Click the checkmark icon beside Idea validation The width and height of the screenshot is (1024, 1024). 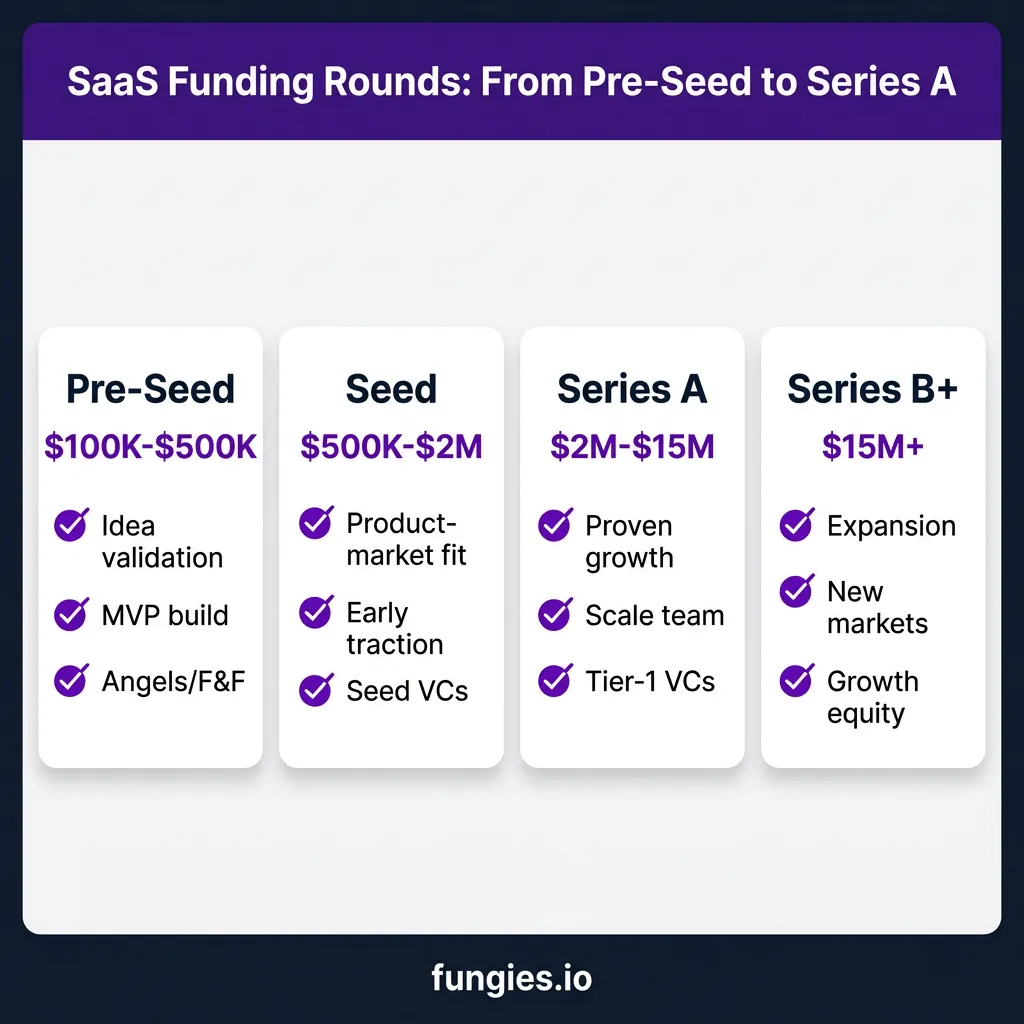[x=71, y=525]
